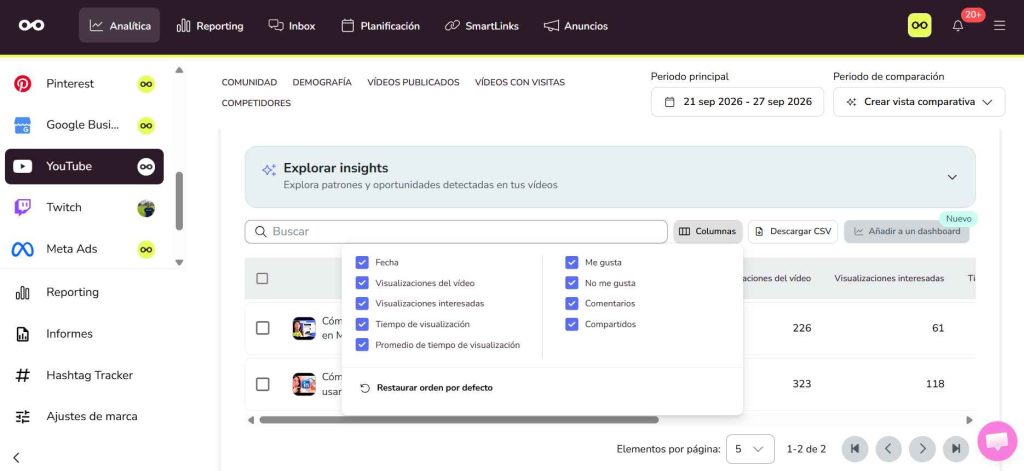
Task: Open the Reporting top menu
Action: tap(210, 25)
